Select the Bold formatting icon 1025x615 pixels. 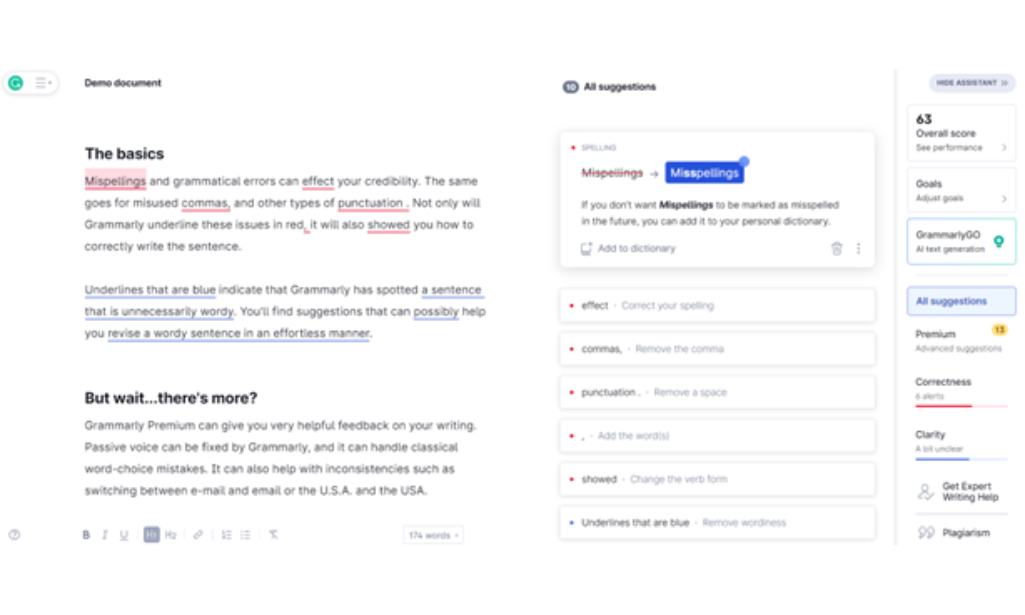point(87,534)
